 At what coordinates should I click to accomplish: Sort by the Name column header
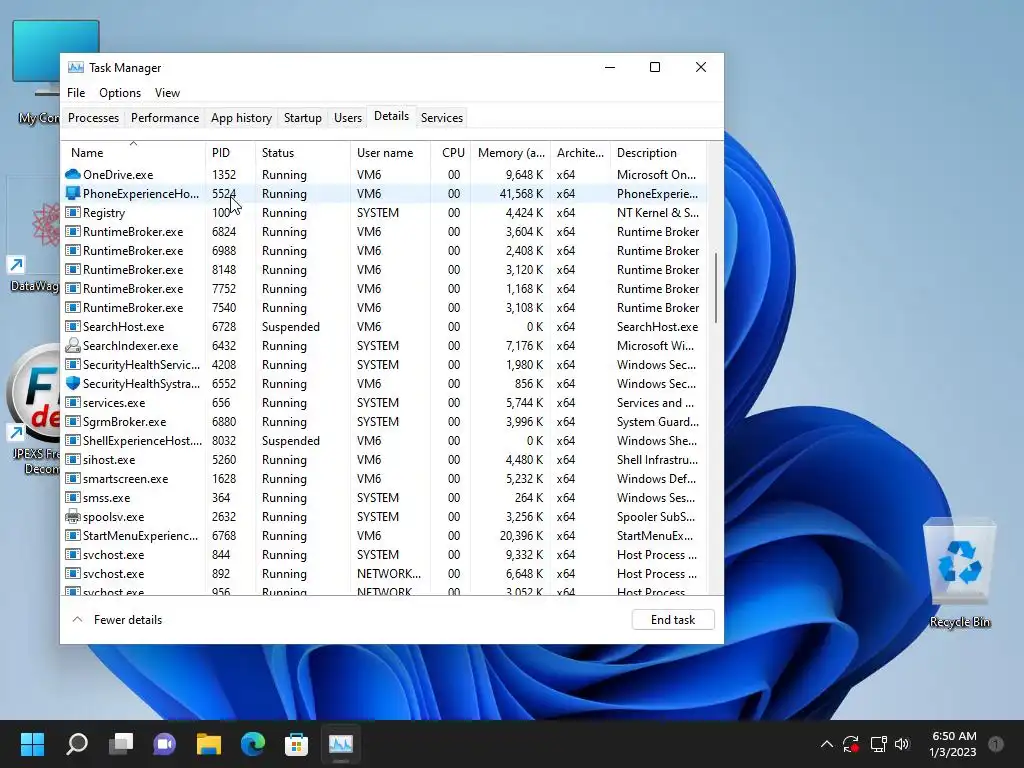[x=133, y=152]
